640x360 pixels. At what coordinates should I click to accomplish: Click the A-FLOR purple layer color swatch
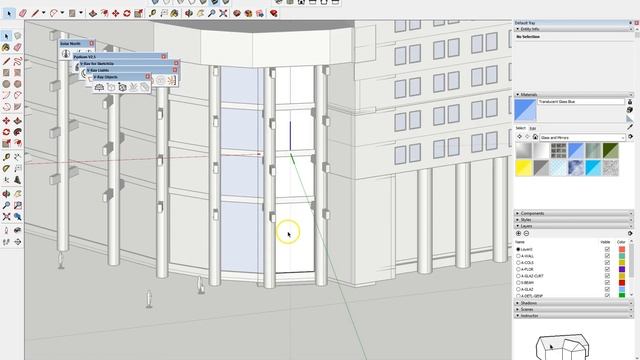pyautogui.click(x=622, y=269)
